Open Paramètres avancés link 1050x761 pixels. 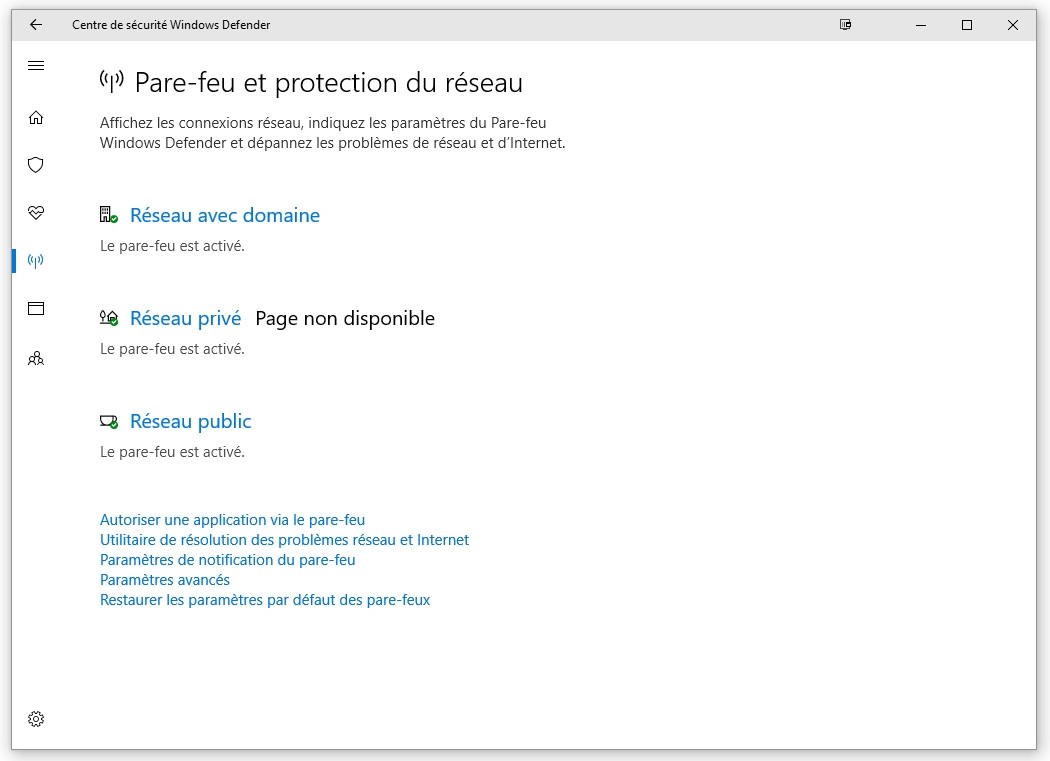165,580
